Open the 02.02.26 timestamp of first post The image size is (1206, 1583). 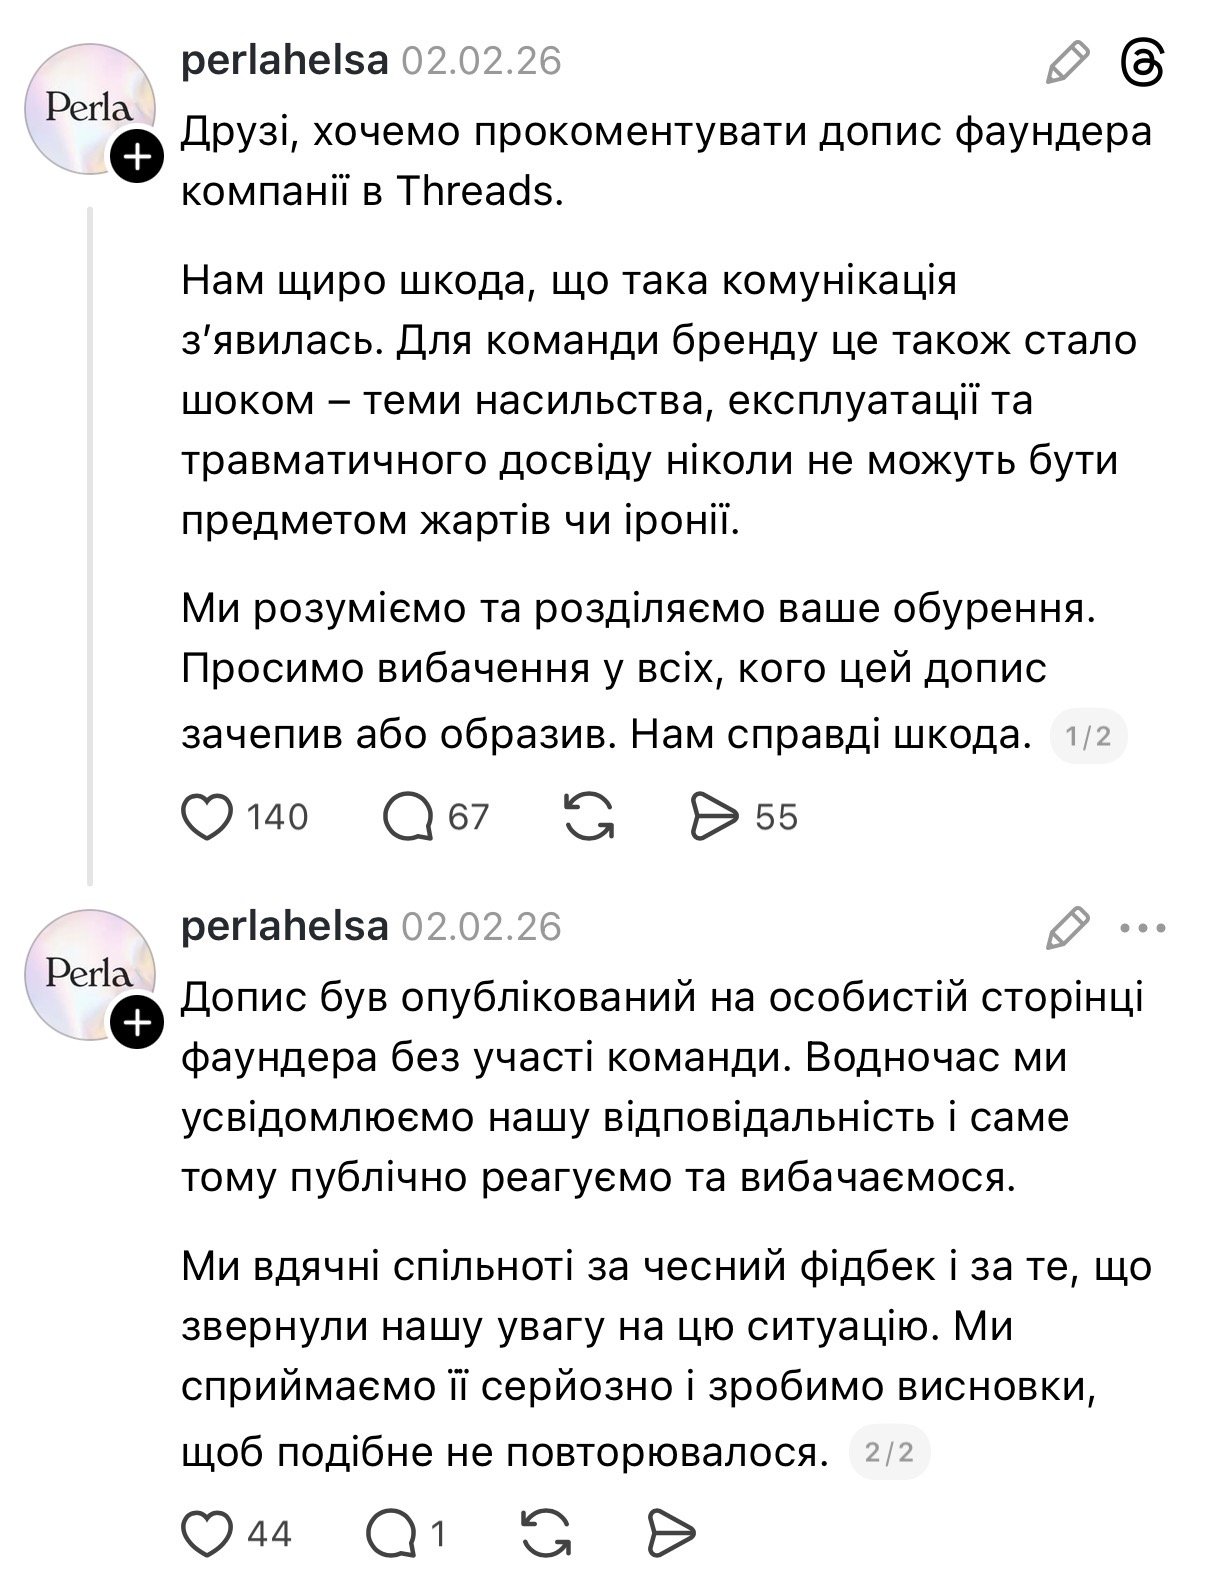tap(482, 62)
